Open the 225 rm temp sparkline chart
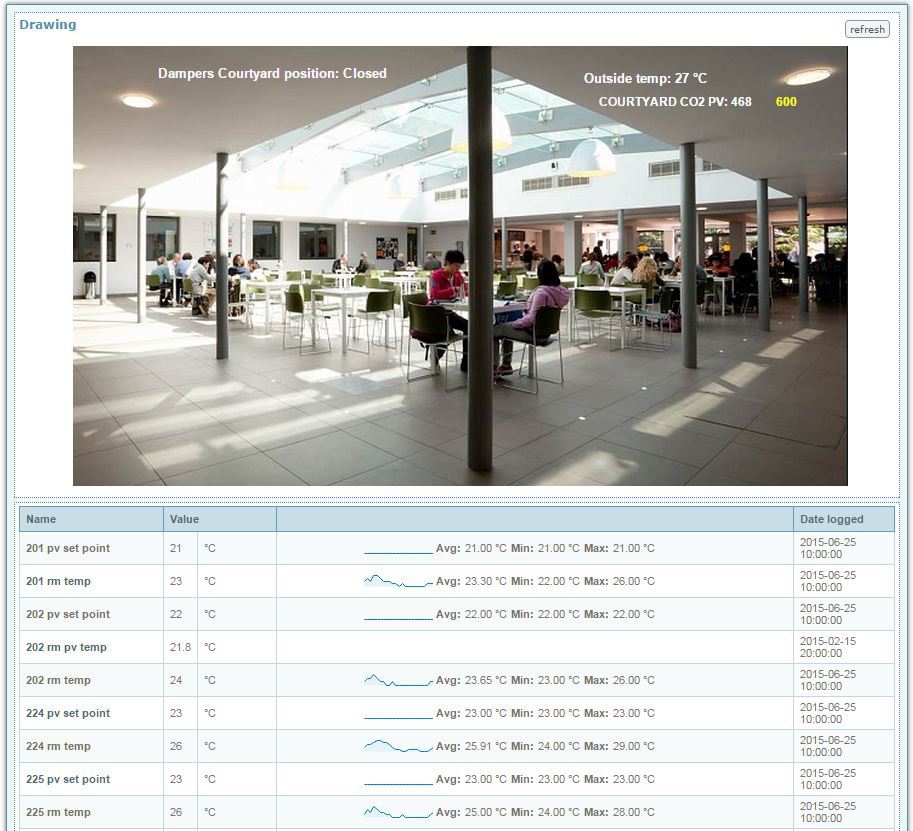This screenshot has width=913, height=831. [x=398, y=812]
